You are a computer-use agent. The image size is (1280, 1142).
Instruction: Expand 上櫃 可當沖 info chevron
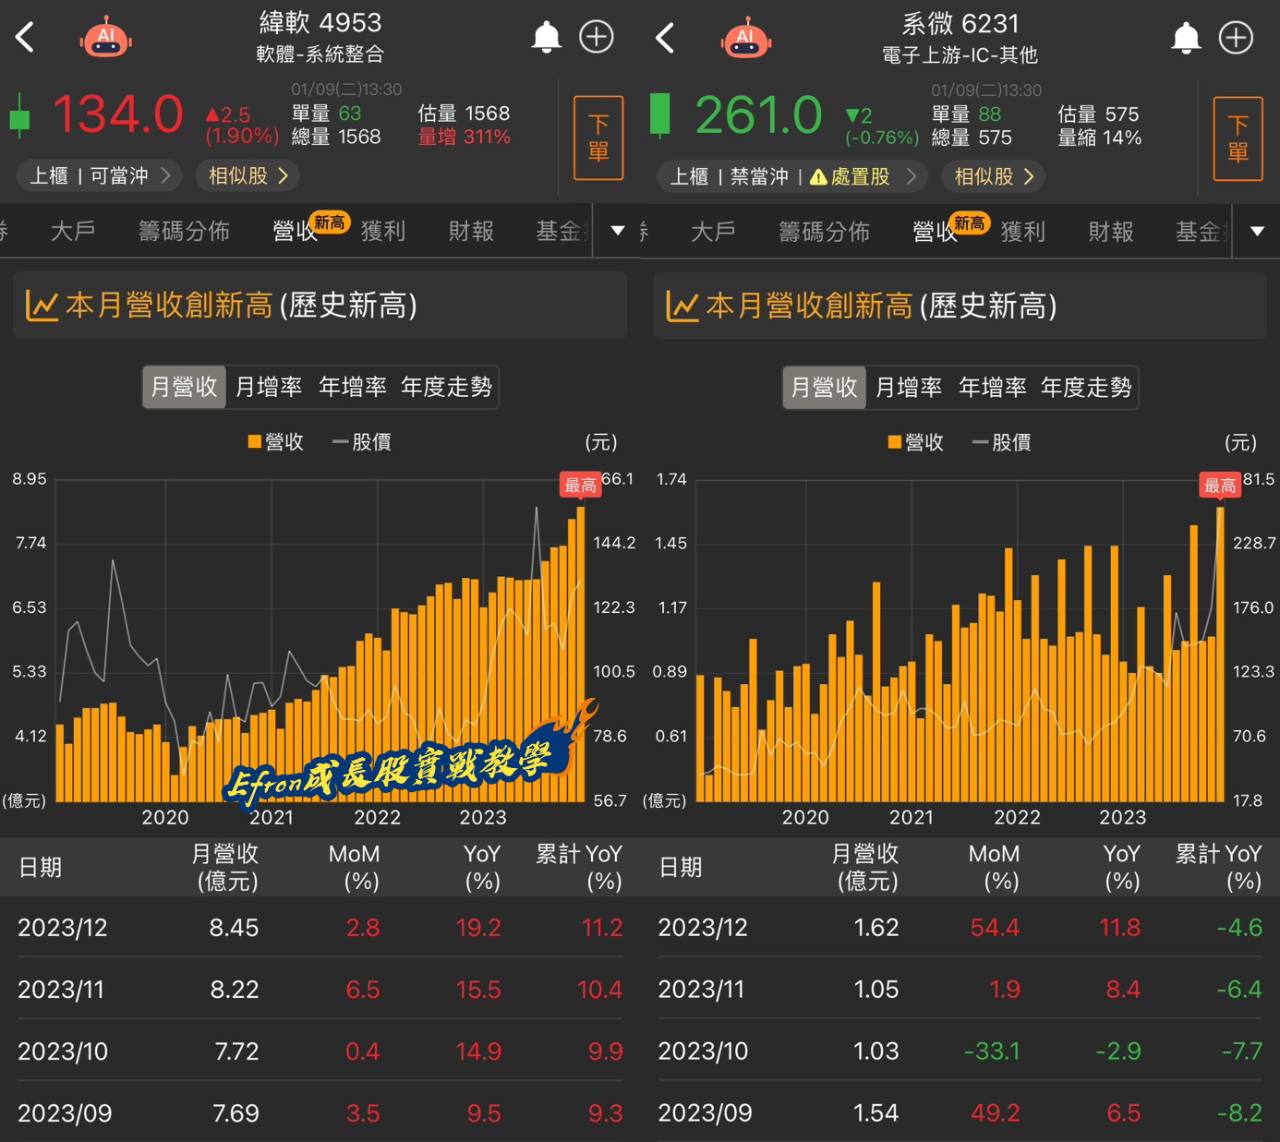166,176
